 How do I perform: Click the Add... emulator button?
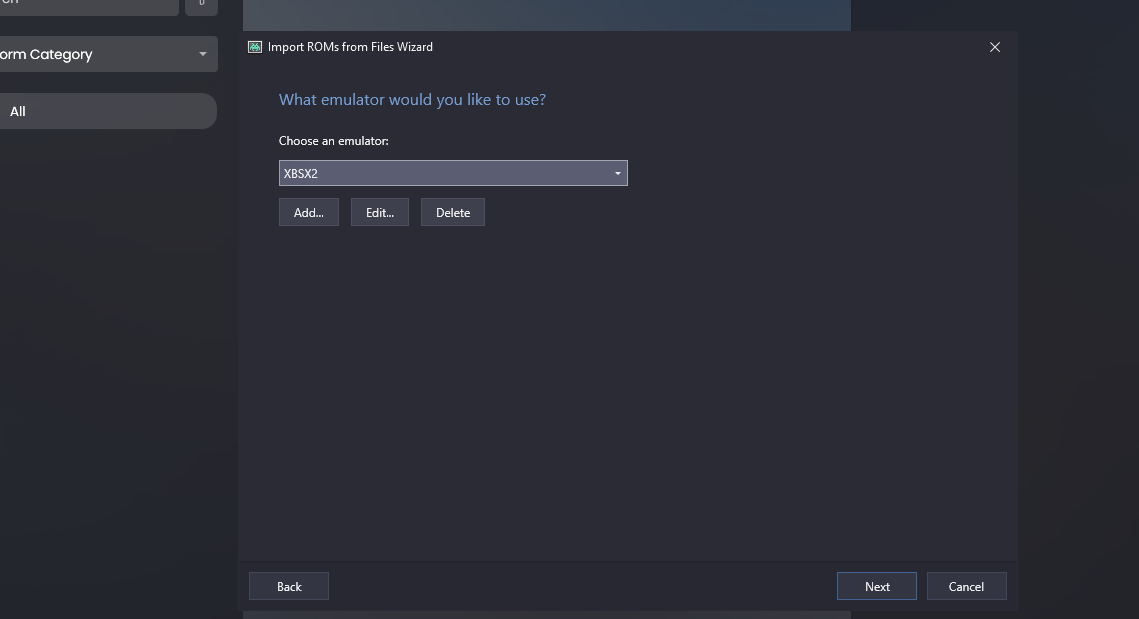tap(309, 212)
